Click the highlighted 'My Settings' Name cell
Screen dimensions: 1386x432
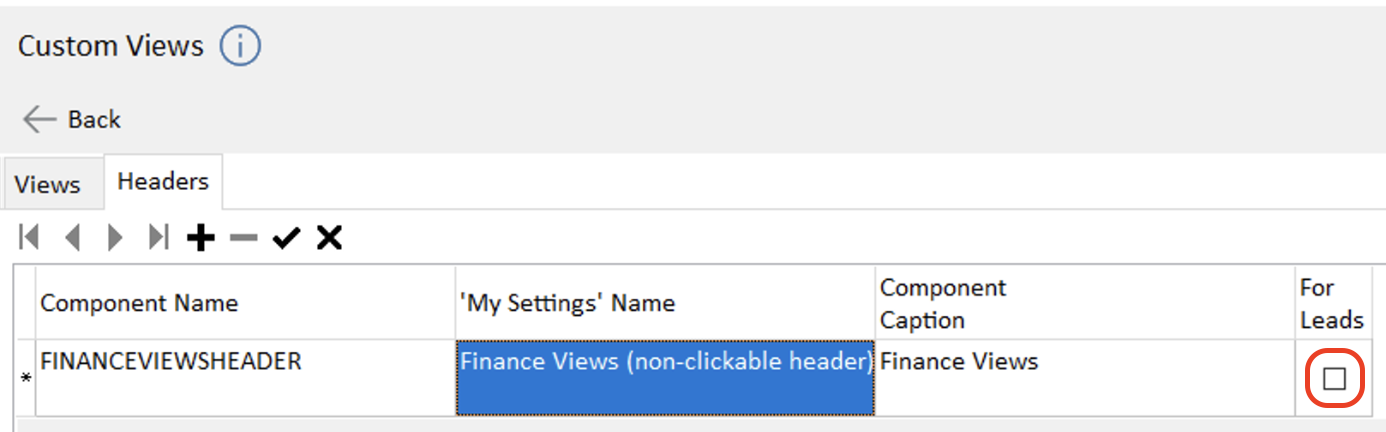(665, 378)
